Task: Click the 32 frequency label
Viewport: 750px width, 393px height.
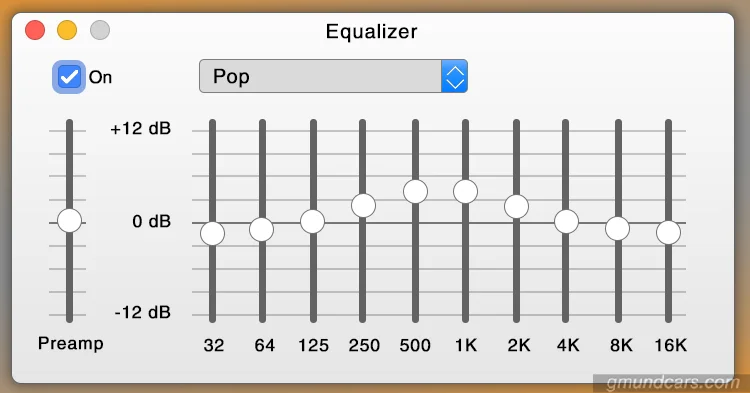Action: click(x=213, y=345)
